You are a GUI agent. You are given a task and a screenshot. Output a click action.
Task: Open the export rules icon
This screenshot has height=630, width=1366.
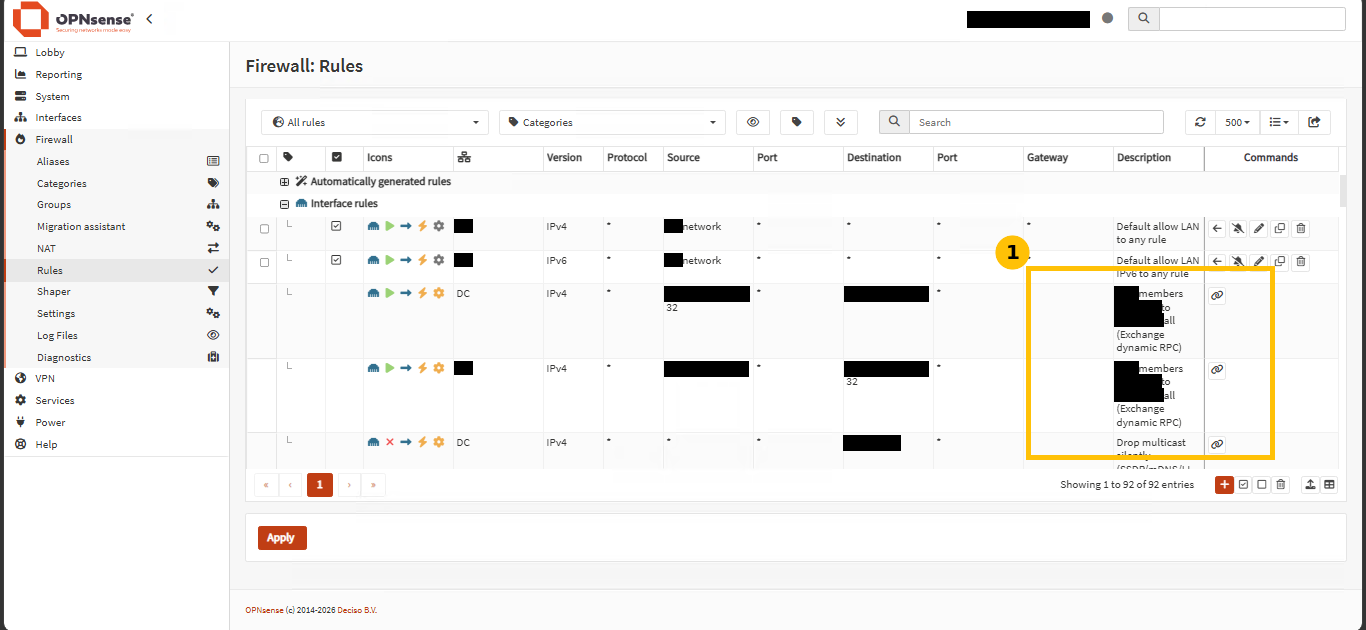pyautogui.click(x=1314, y=122)
